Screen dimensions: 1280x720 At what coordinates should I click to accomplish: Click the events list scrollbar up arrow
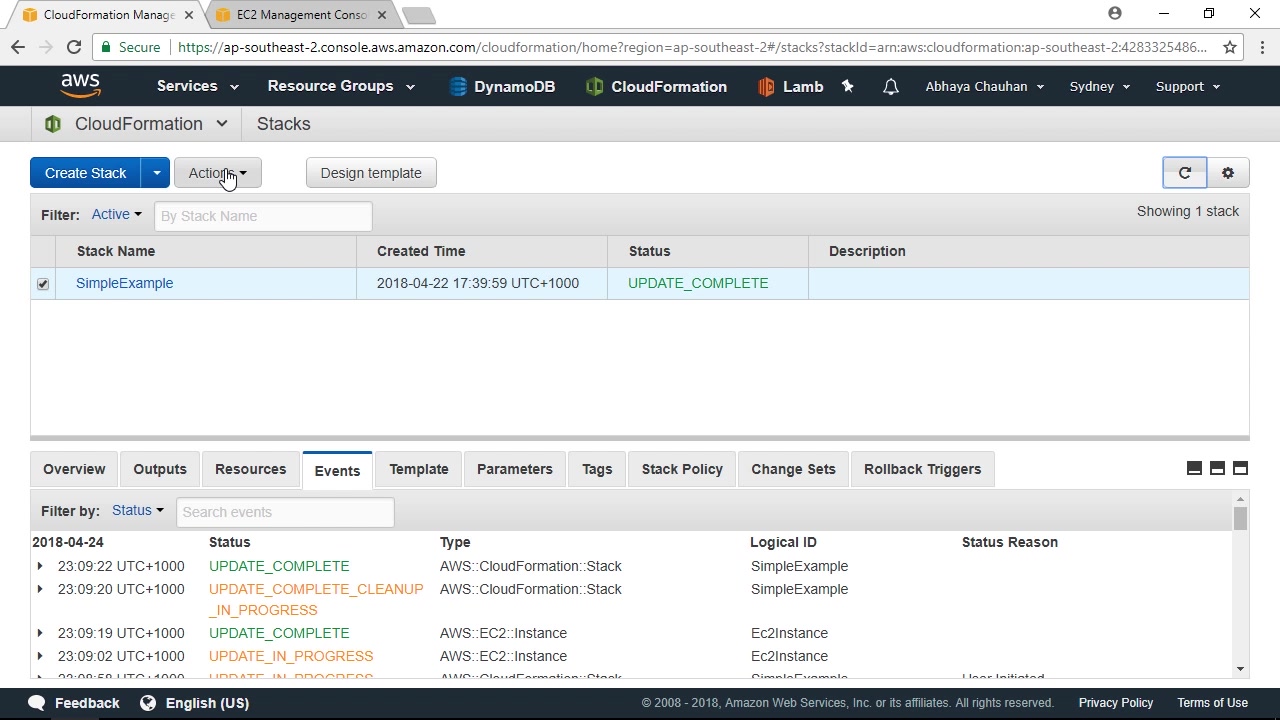tap(1240, 499)
